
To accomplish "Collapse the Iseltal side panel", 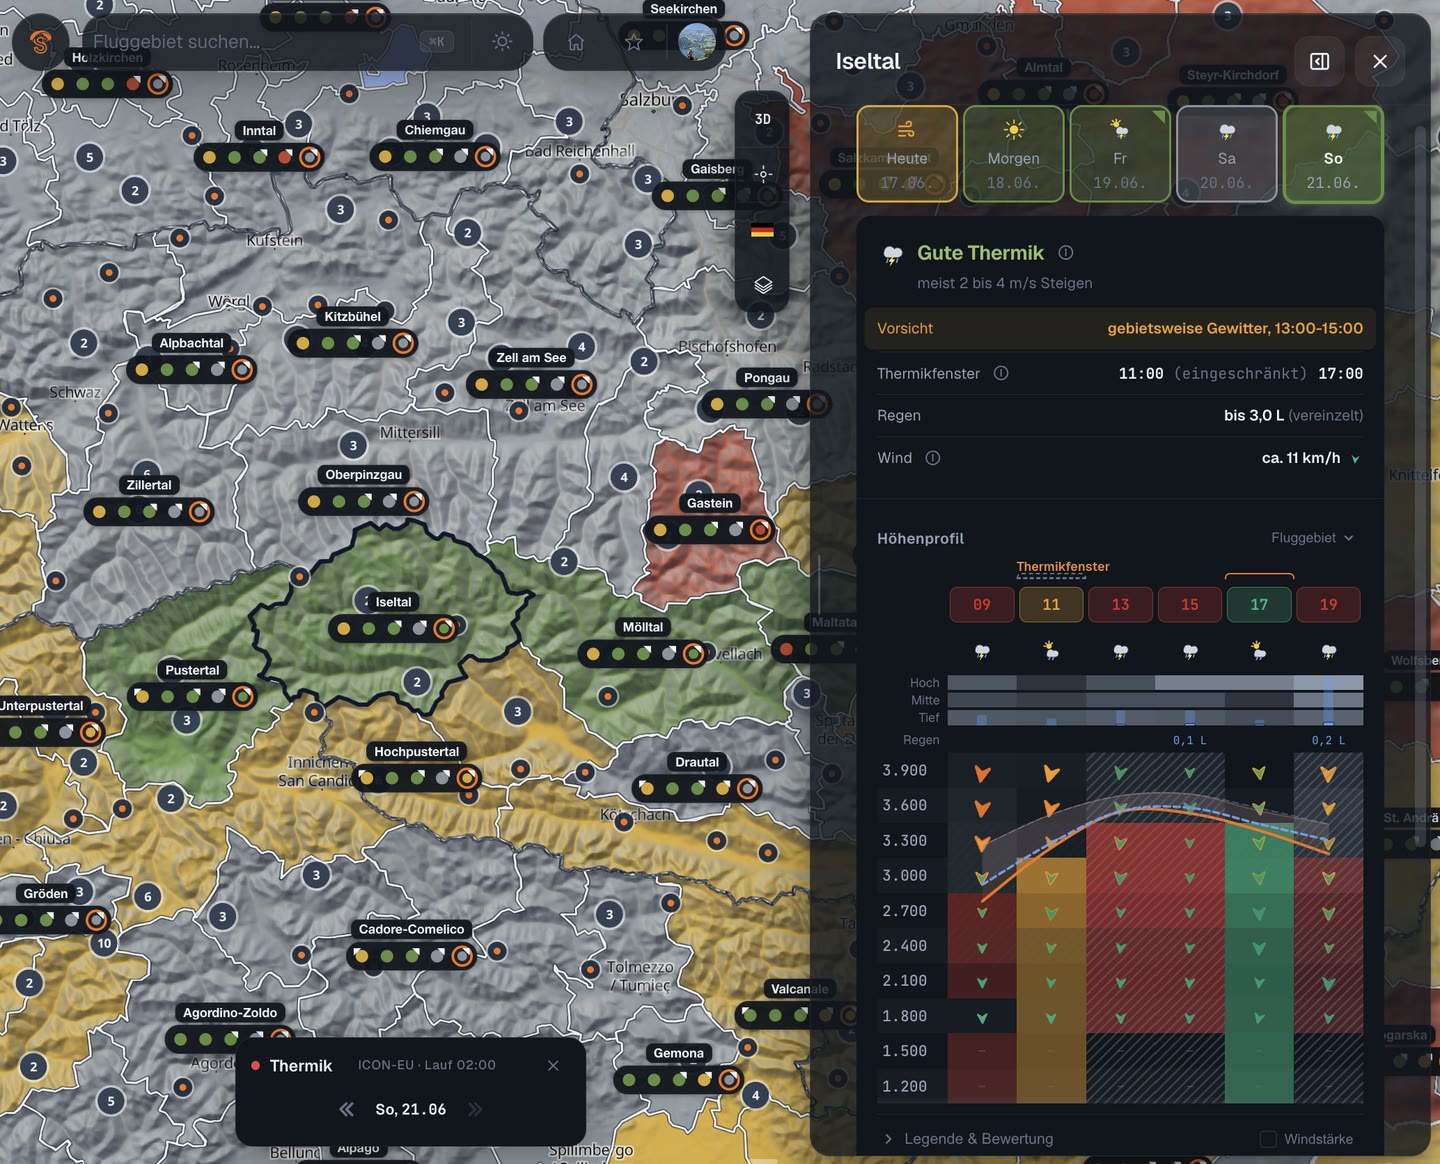I will point(1319,61).
